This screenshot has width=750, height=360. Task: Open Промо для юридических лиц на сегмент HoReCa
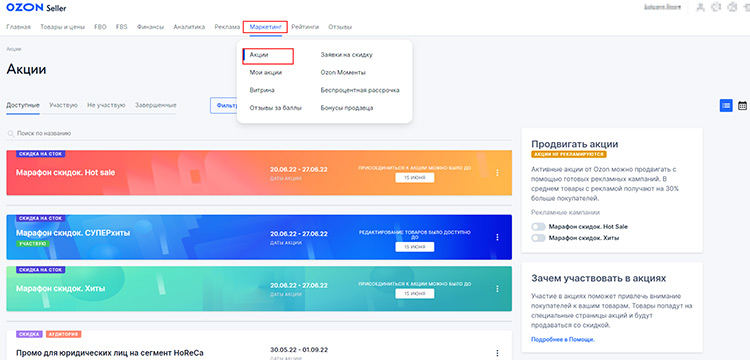tap(110, 353)
